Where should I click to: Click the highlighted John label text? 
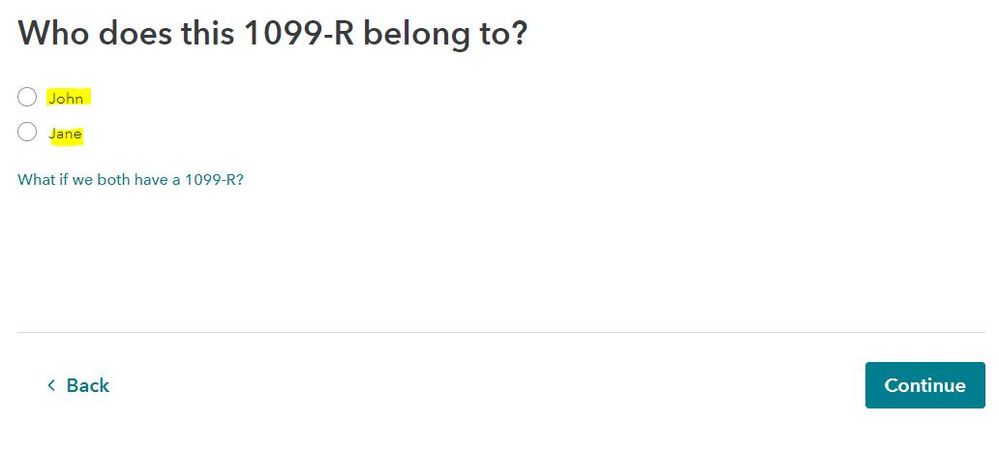coord(66,98)
